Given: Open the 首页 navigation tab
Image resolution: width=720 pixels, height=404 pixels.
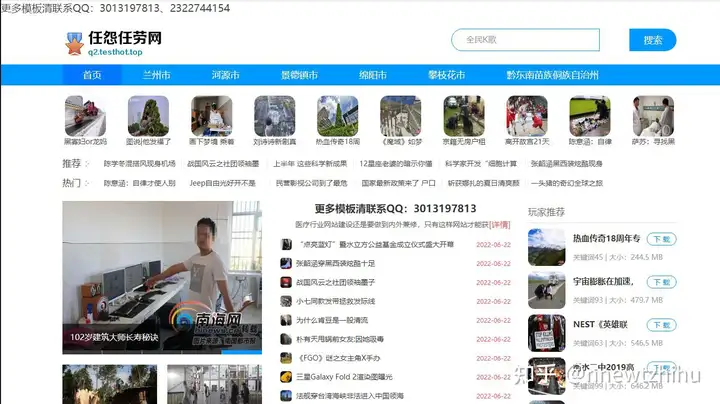Looking at the screenshot, I should (x=92, y=75).
